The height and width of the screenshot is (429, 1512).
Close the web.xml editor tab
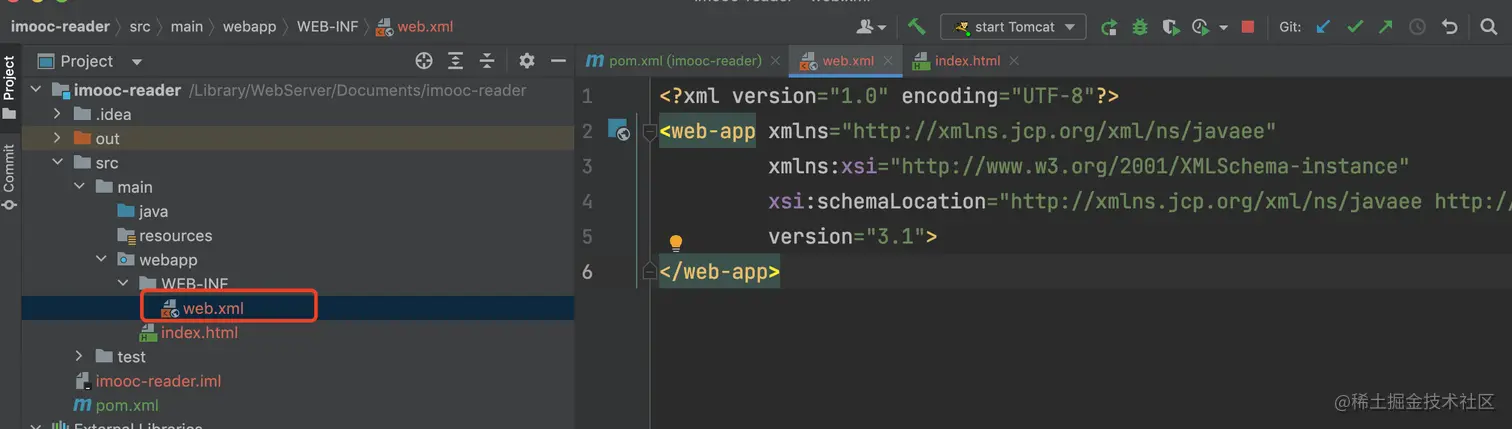(888, 61)
